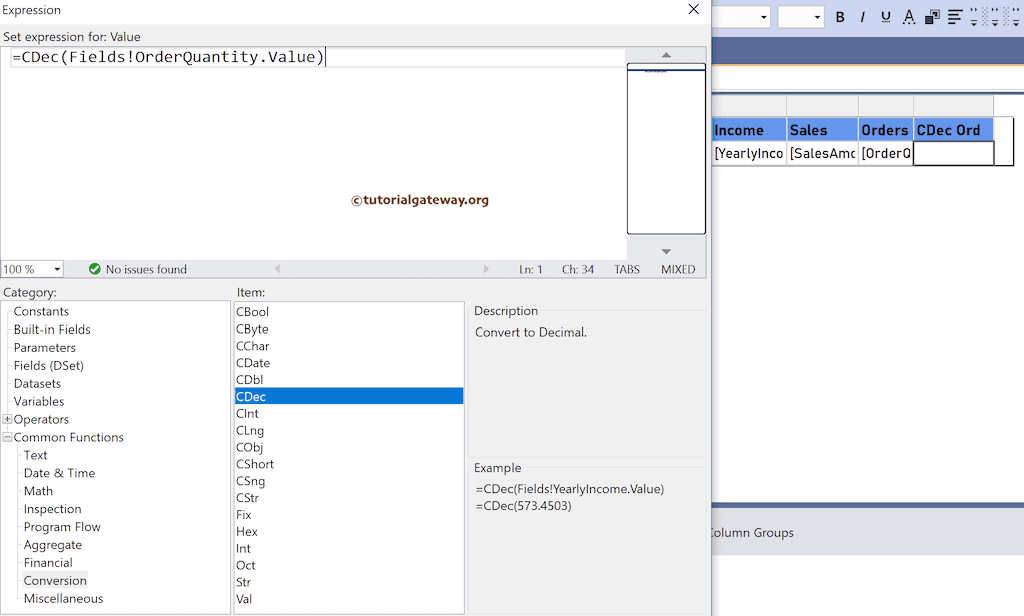Click the green no-issues checkmark icon
The height and width of the screenshot is (616, 1024).
93,268
